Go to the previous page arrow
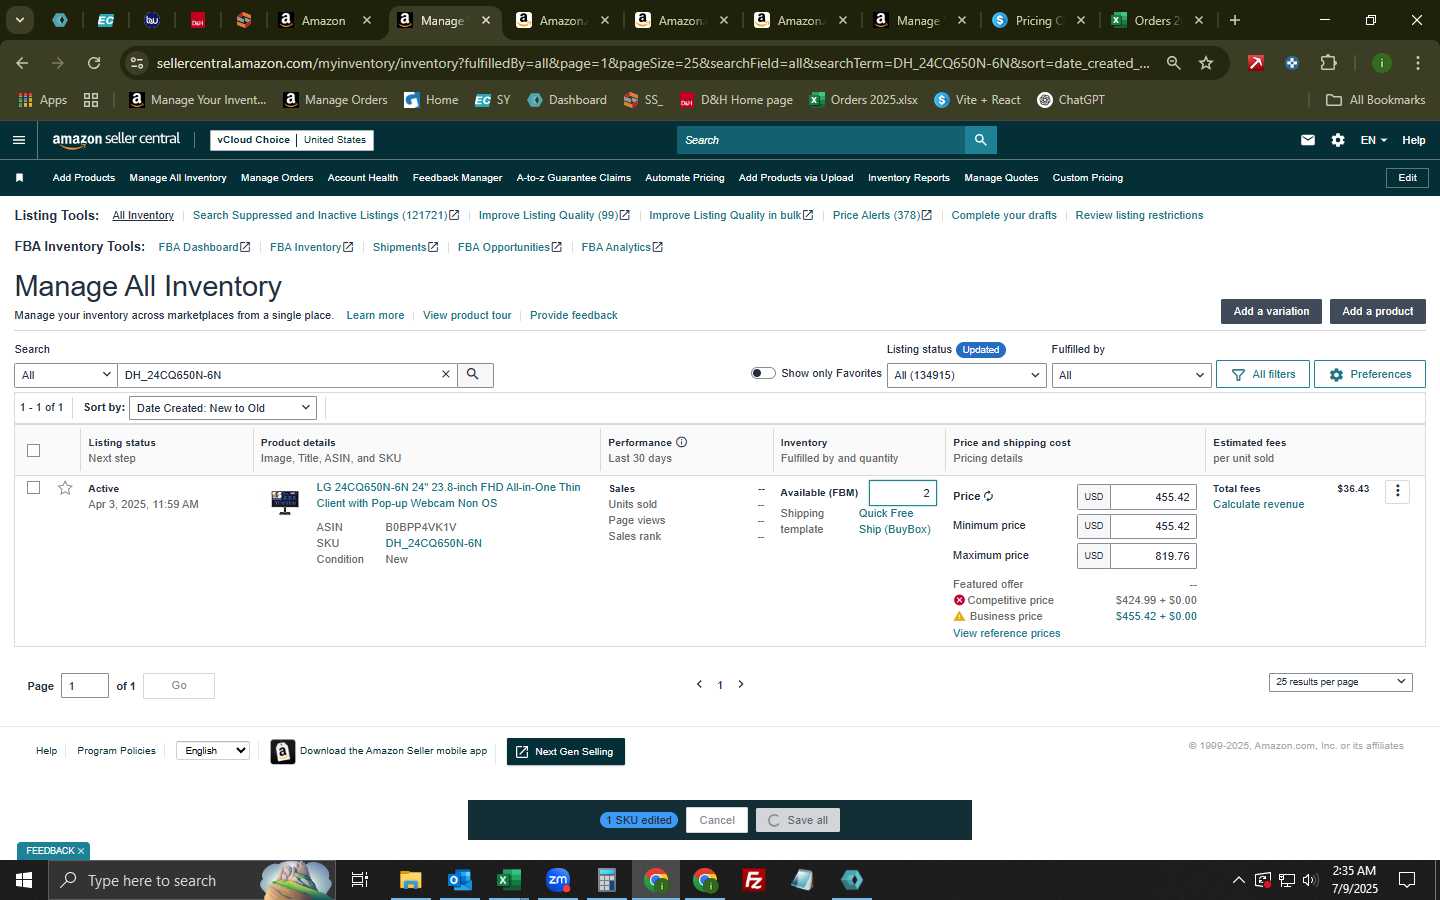The image size is (1440, 900). click(x=699, y=684)
